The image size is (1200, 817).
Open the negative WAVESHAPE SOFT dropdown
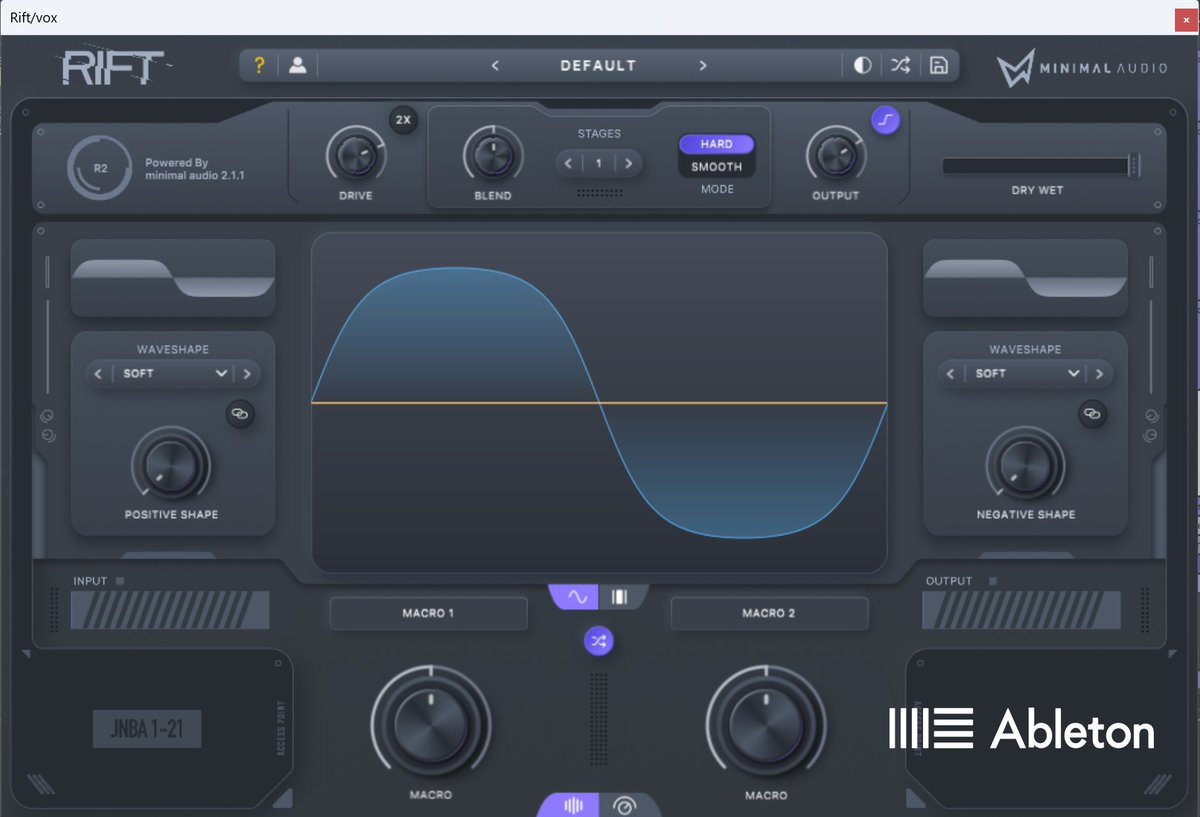point(1027,374)
